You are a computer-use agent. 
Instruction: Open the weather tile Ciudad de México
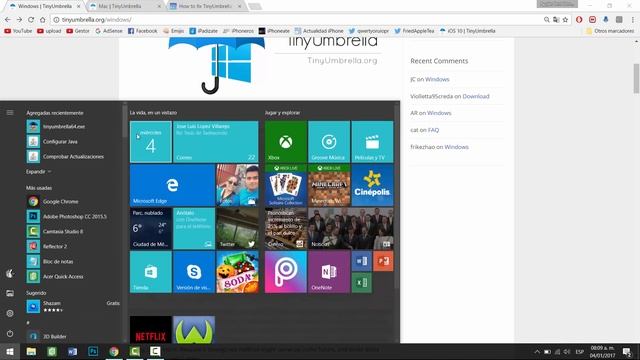[x=151, y=228]
